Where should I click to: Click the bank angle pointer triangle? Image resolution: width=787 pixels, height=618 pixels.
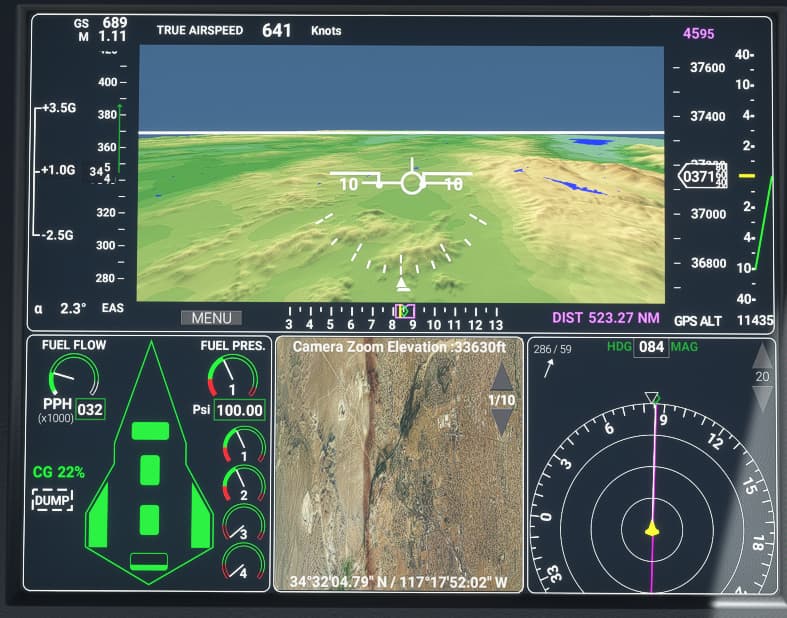(x=402, y=284)
